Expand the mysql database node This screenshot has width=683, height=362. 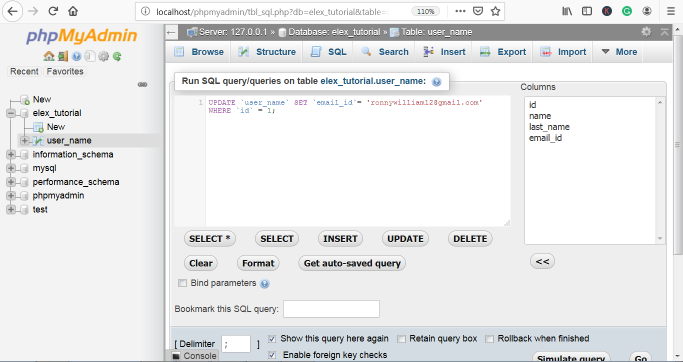point(11,168)
